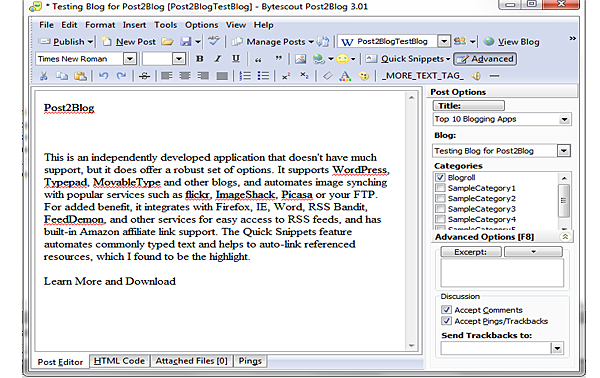Check SampleCategory2 checkbox

pos(440,198)
